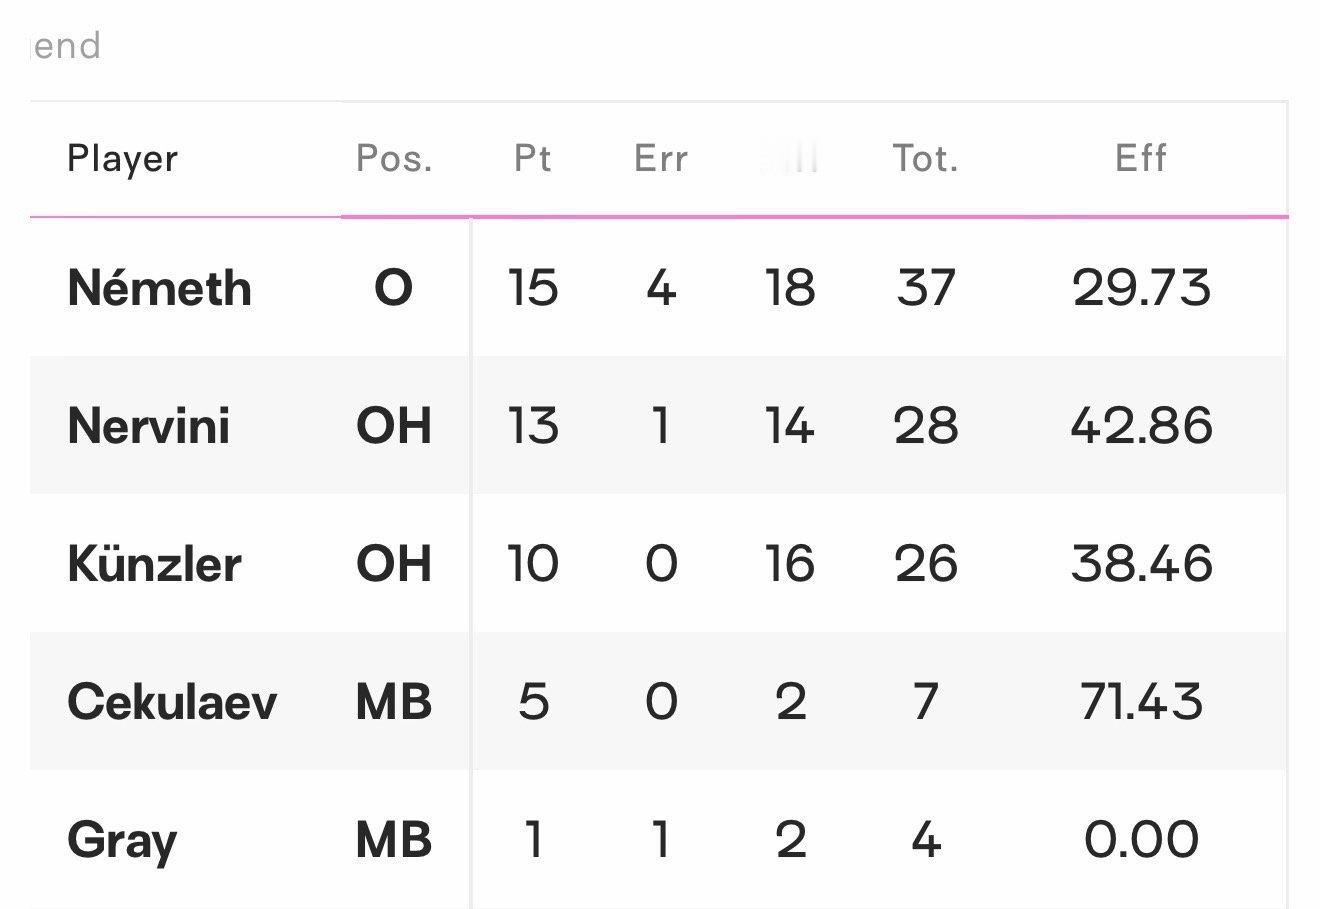This screenshot has width=1320, height=909.
Task: Click the Err column header
Action: coord(660,159)
